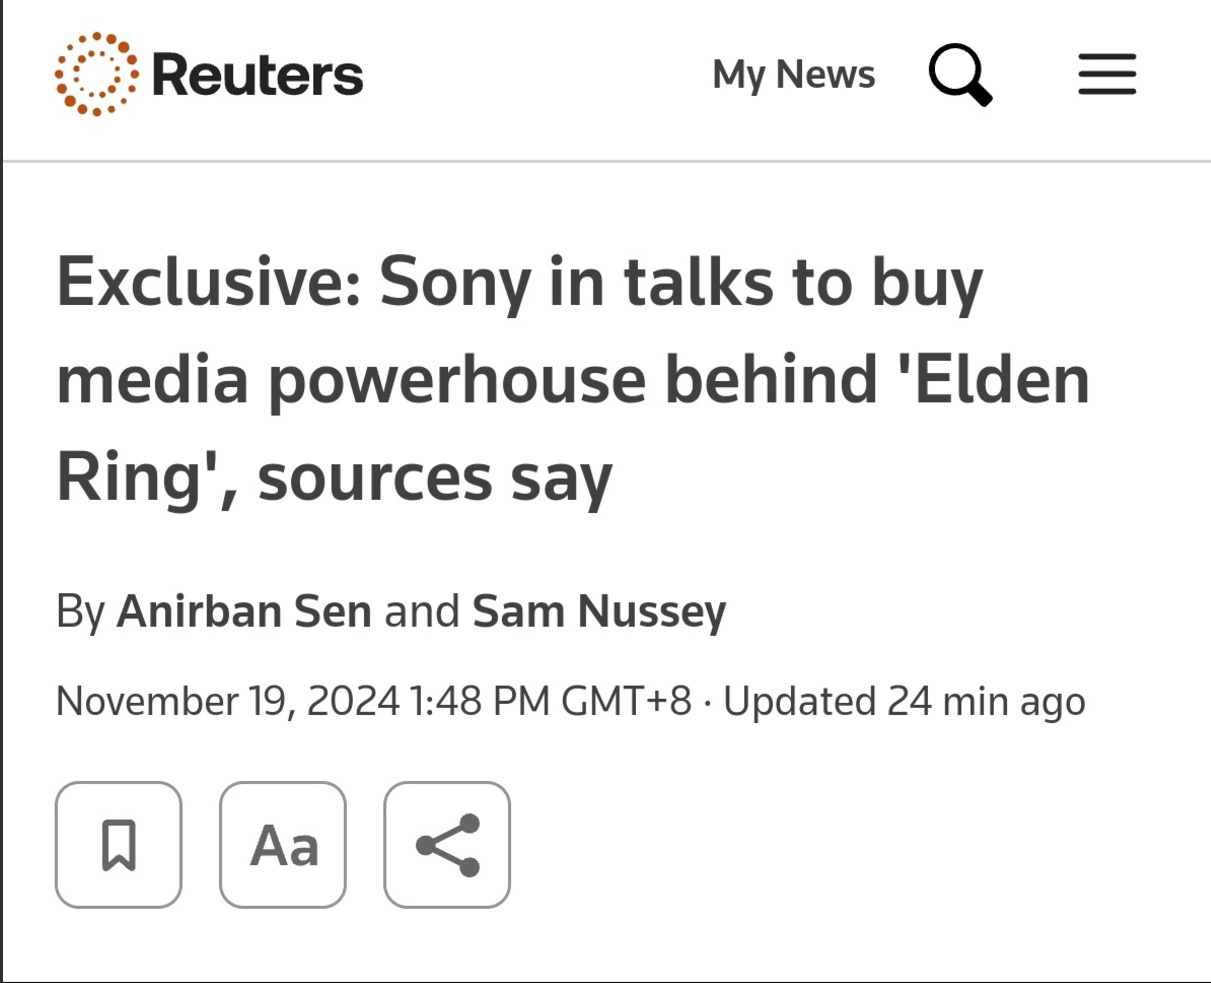Open the Aa text size options

(283, 845)
